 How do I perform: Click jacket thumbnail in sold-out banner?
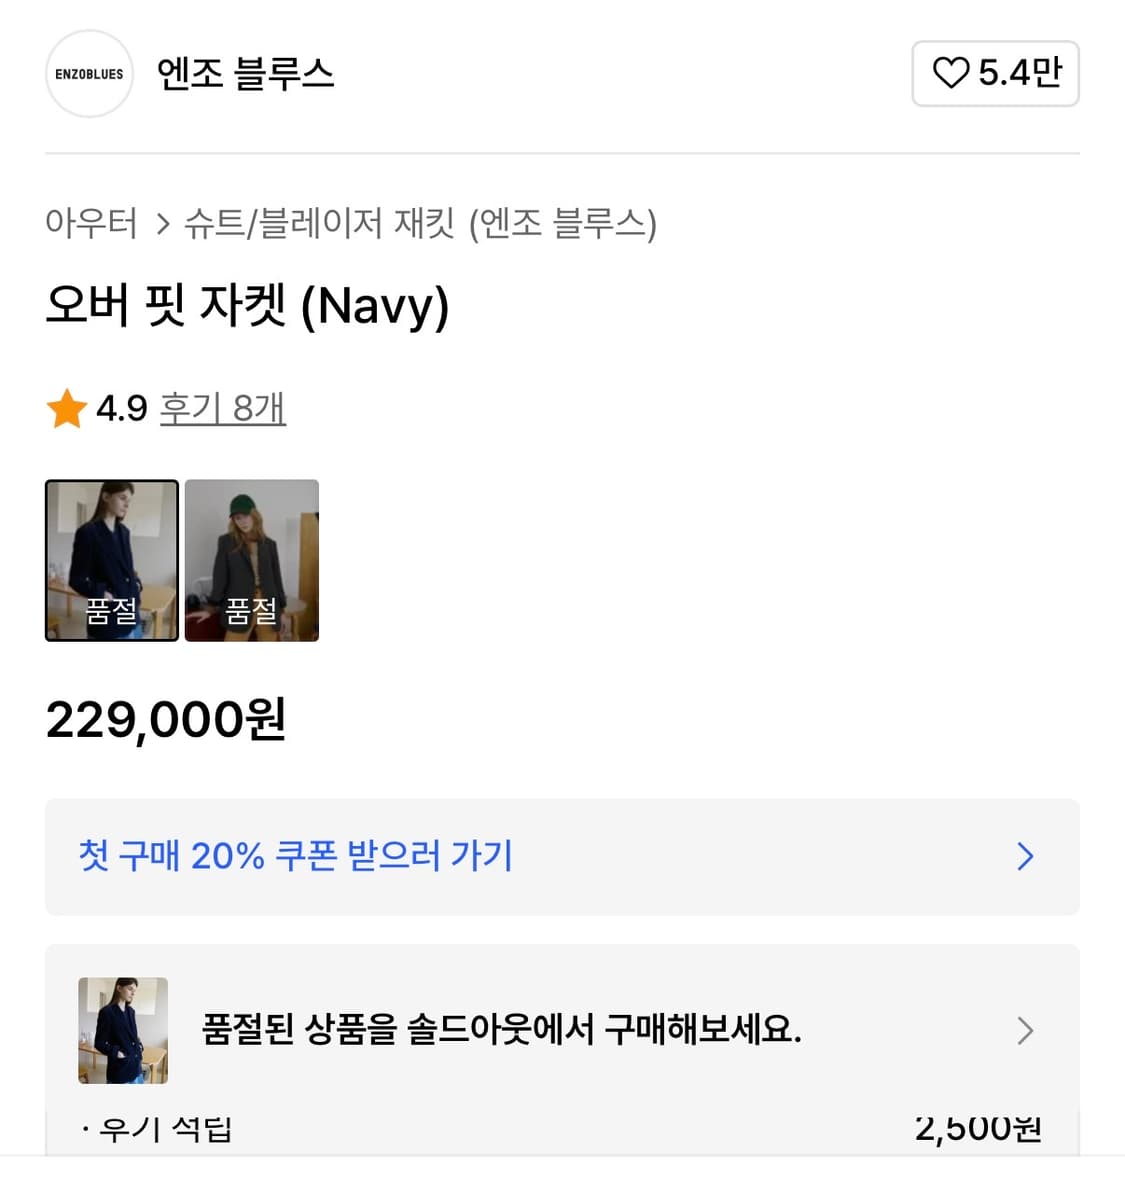[123, 1030]
